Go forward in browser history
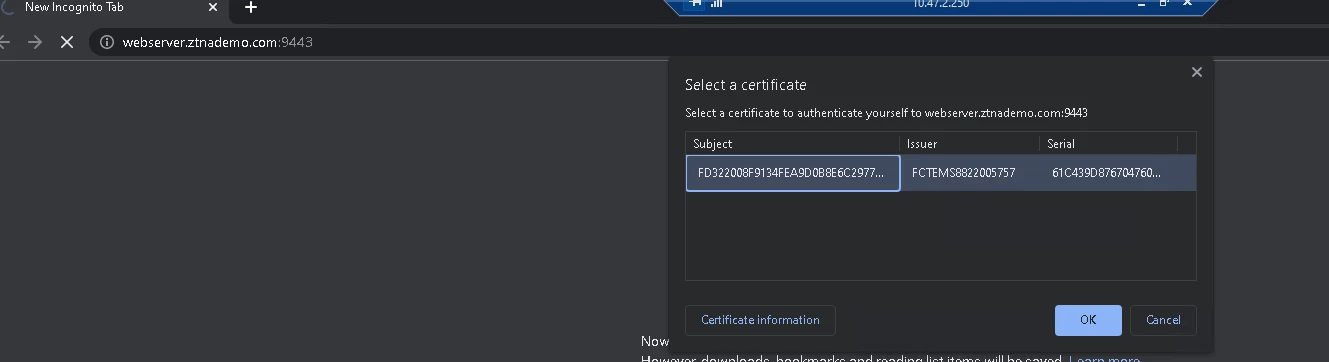1329x362 pixels. click(35, 42)
